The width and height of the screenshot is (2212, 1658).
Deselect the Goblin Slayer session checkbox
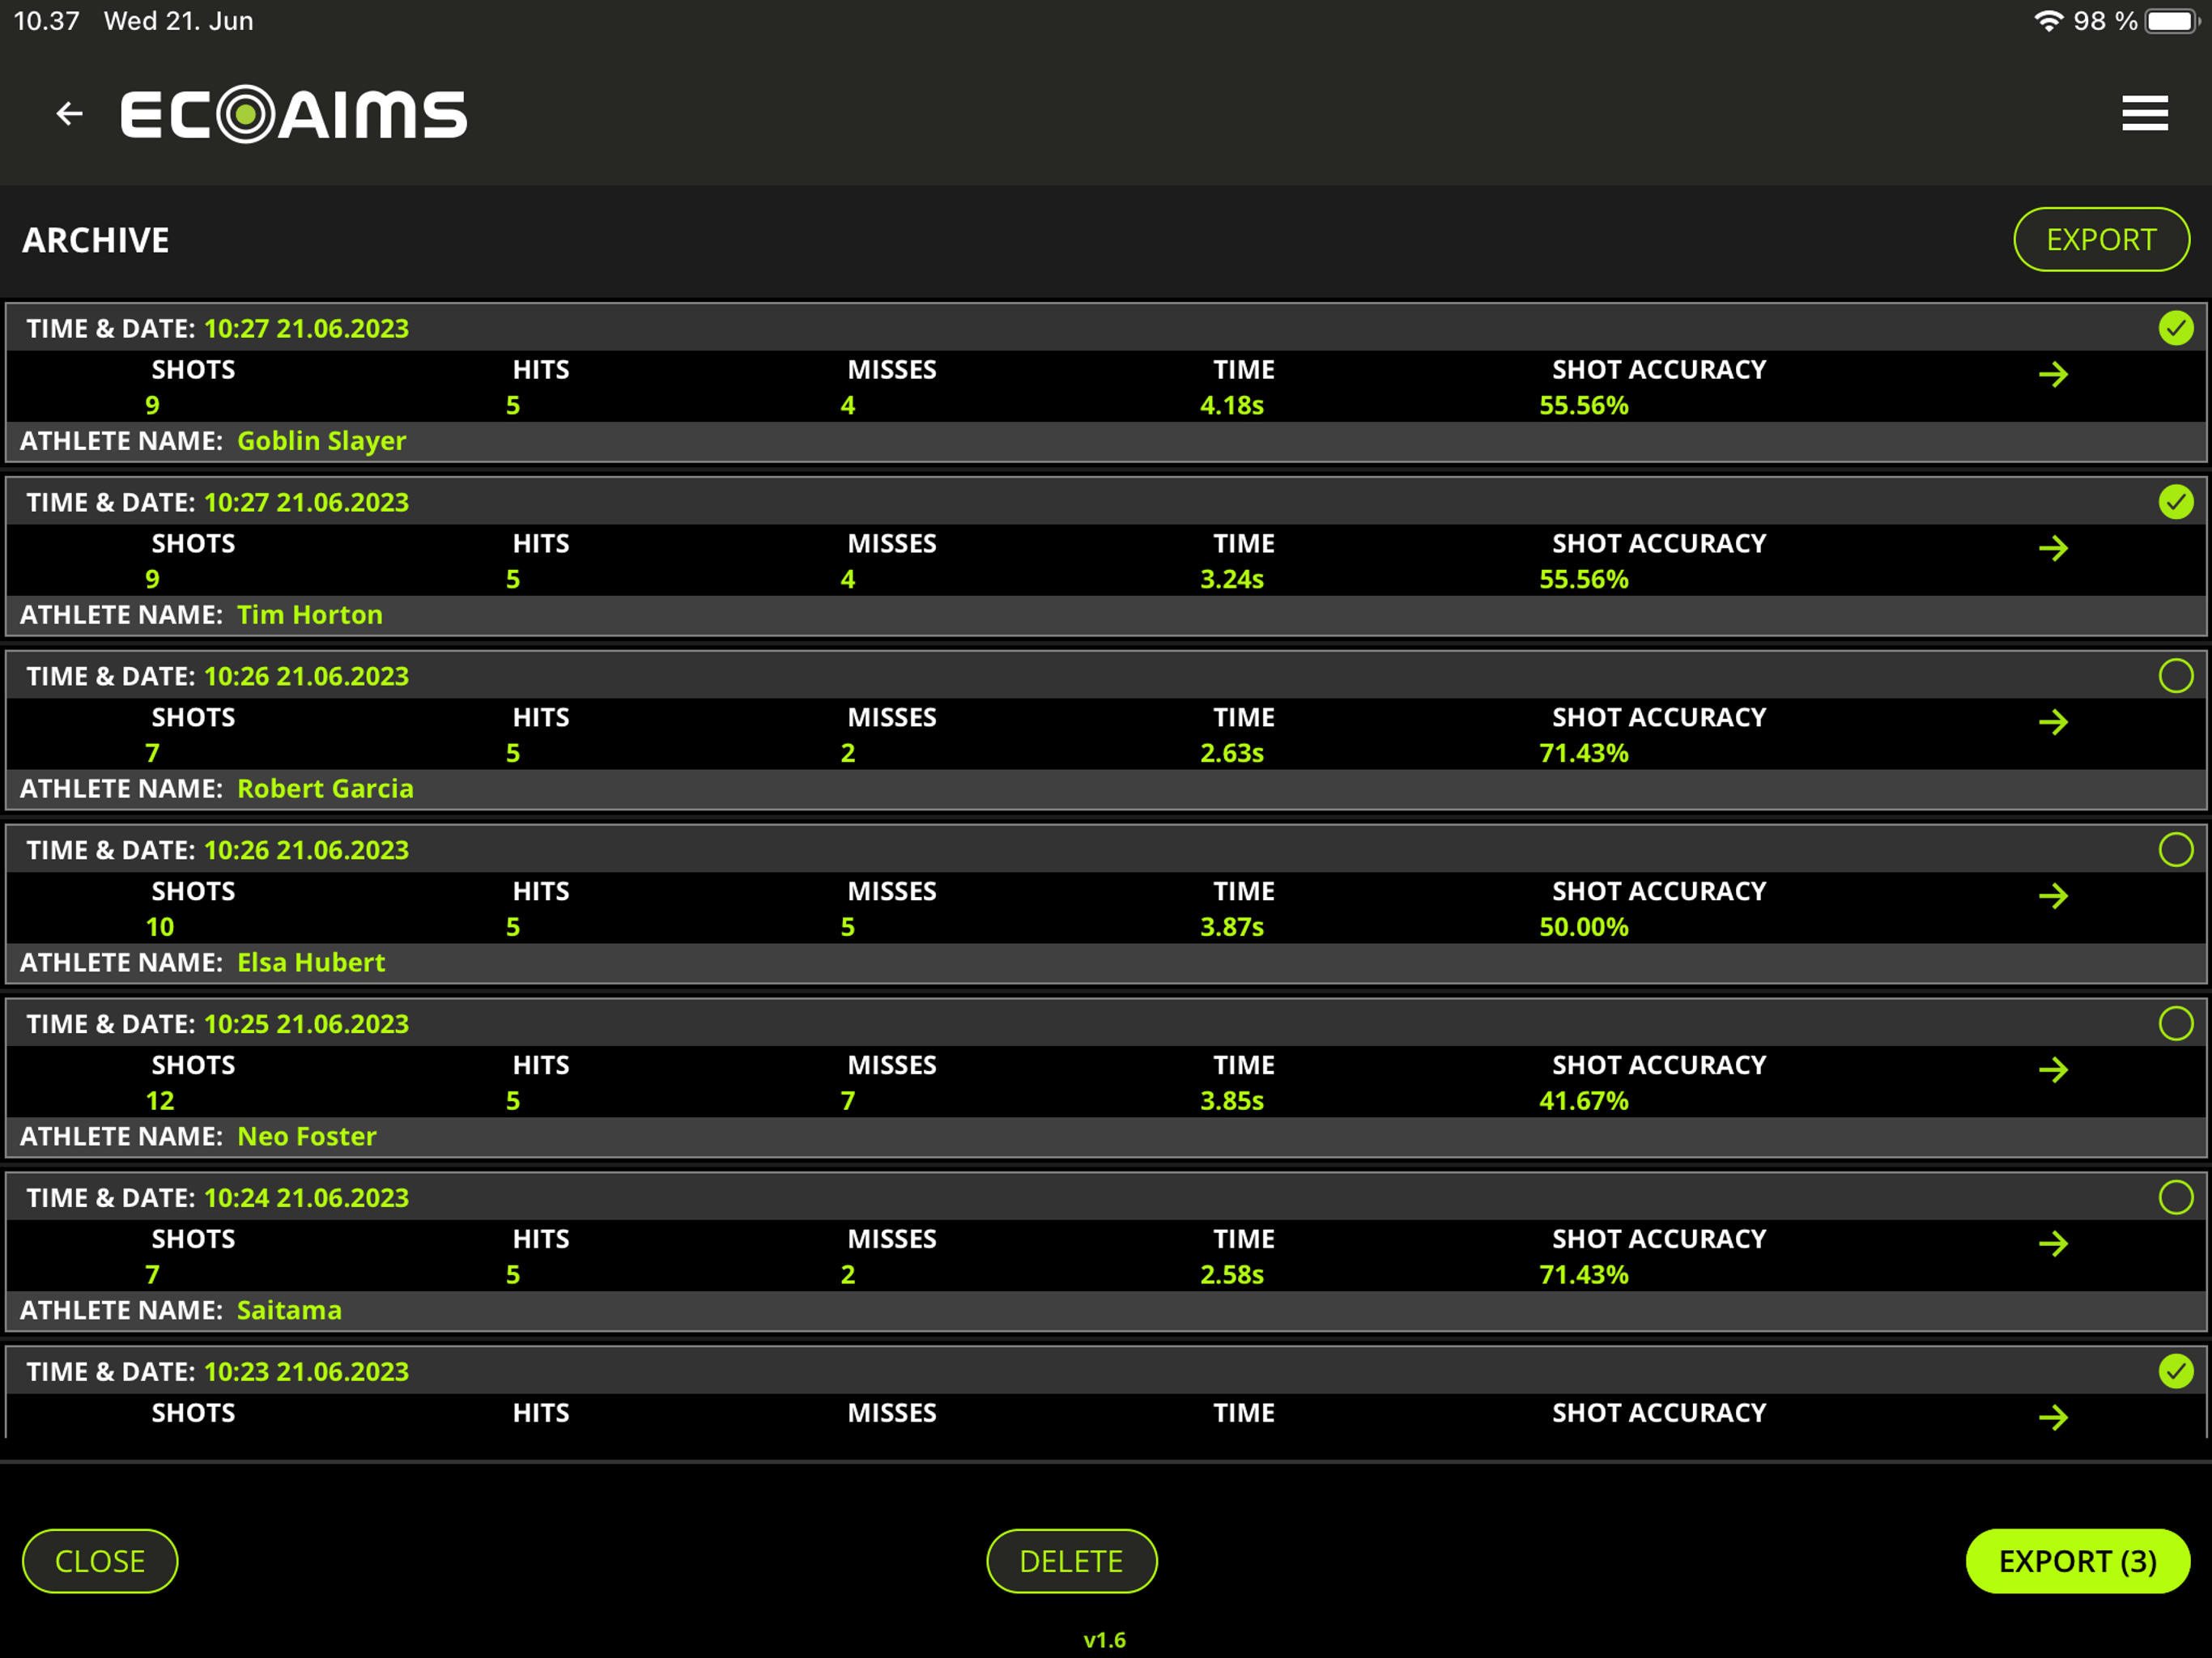click(2176, 328)
